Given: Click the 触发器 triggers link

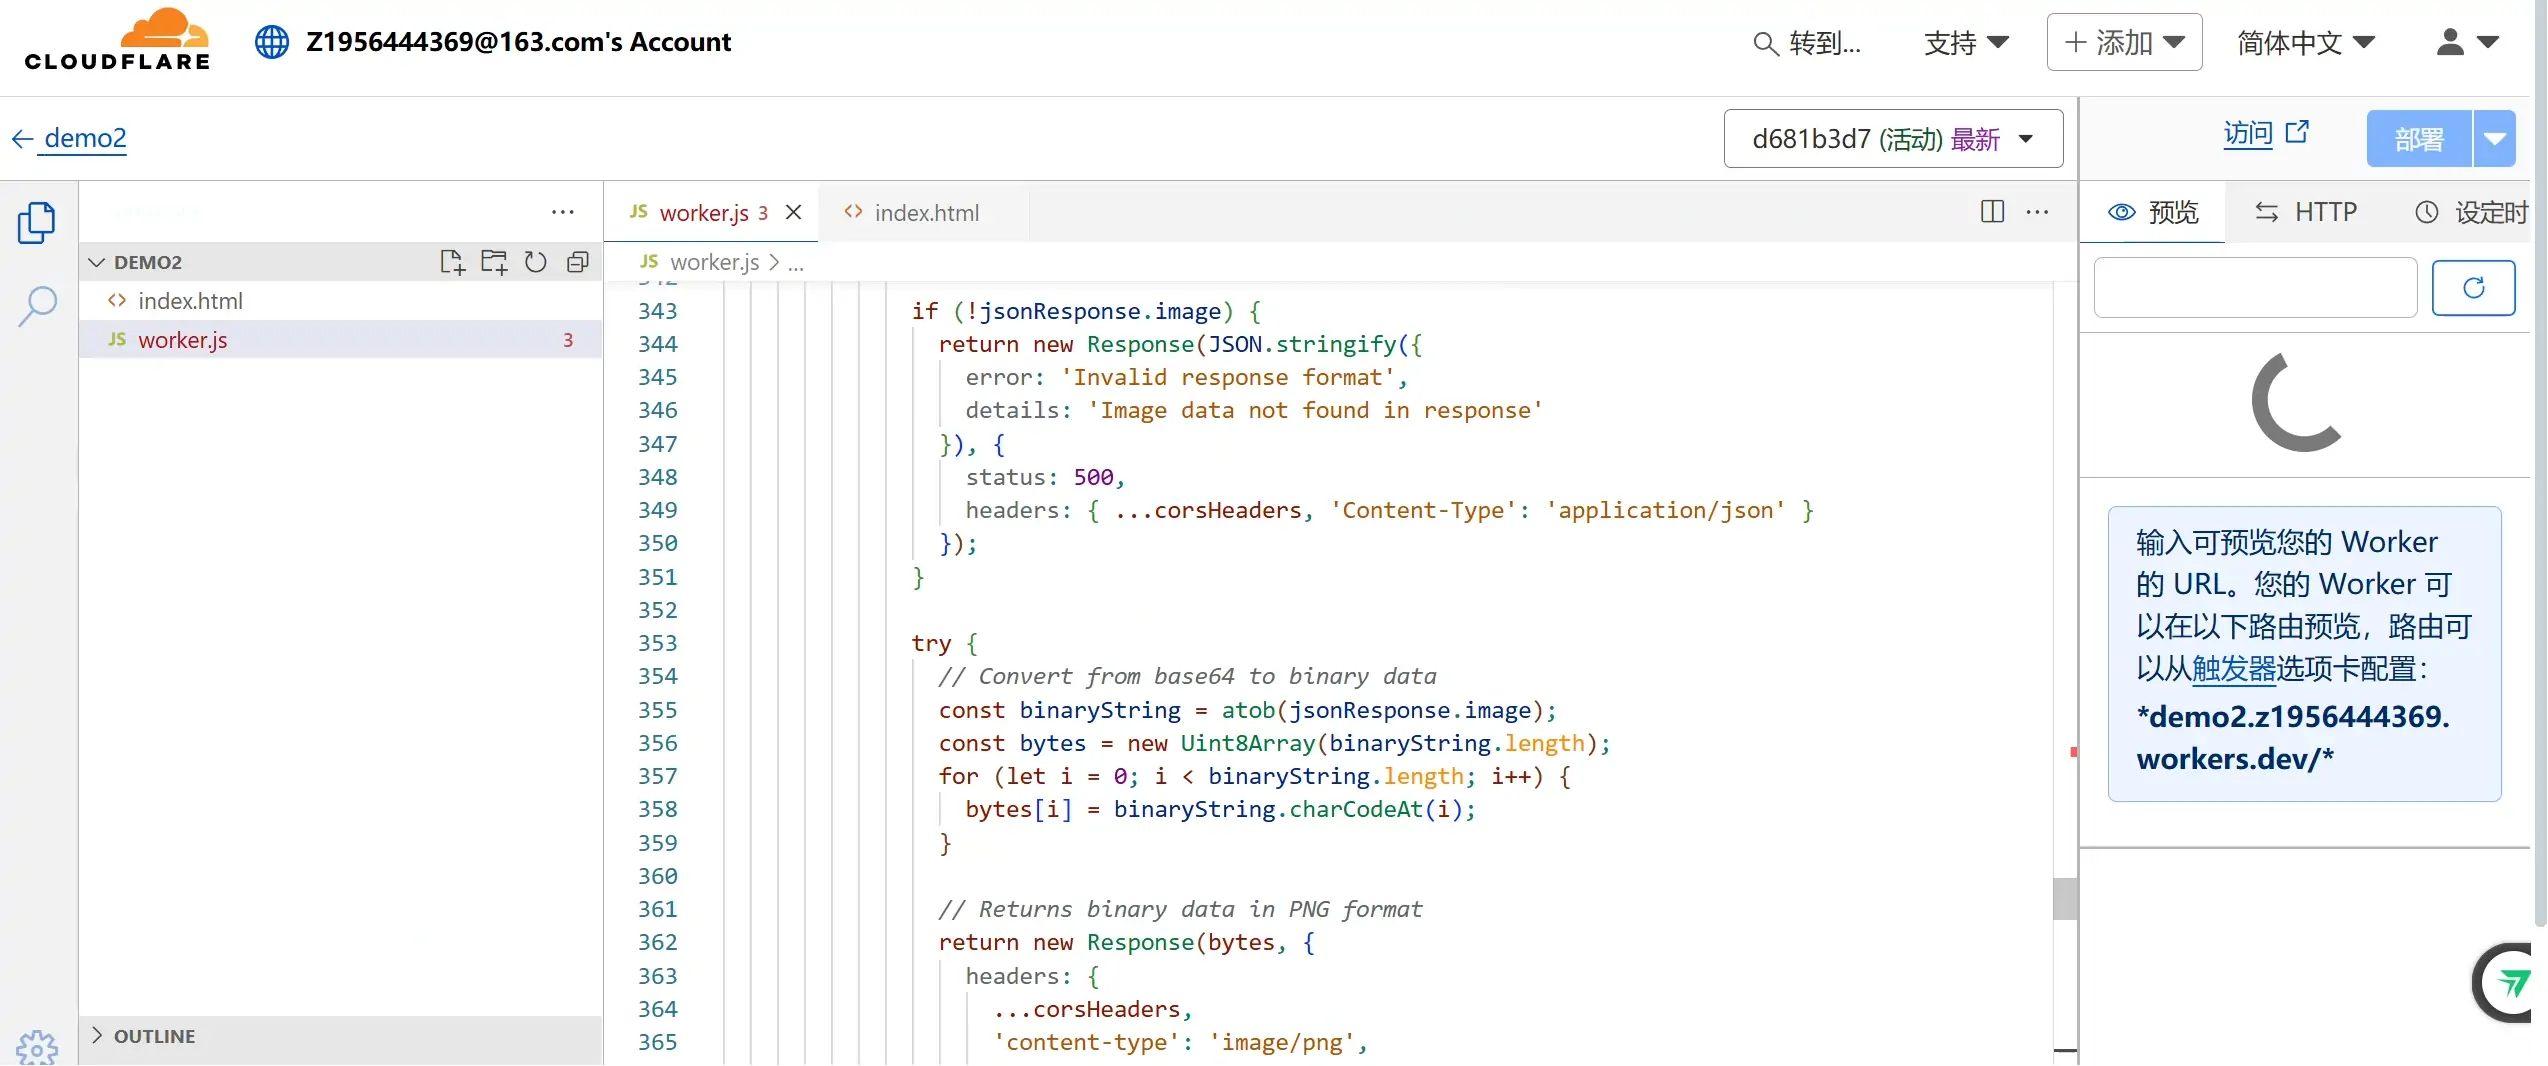Looking at the screenshot, I should 2234,669.
